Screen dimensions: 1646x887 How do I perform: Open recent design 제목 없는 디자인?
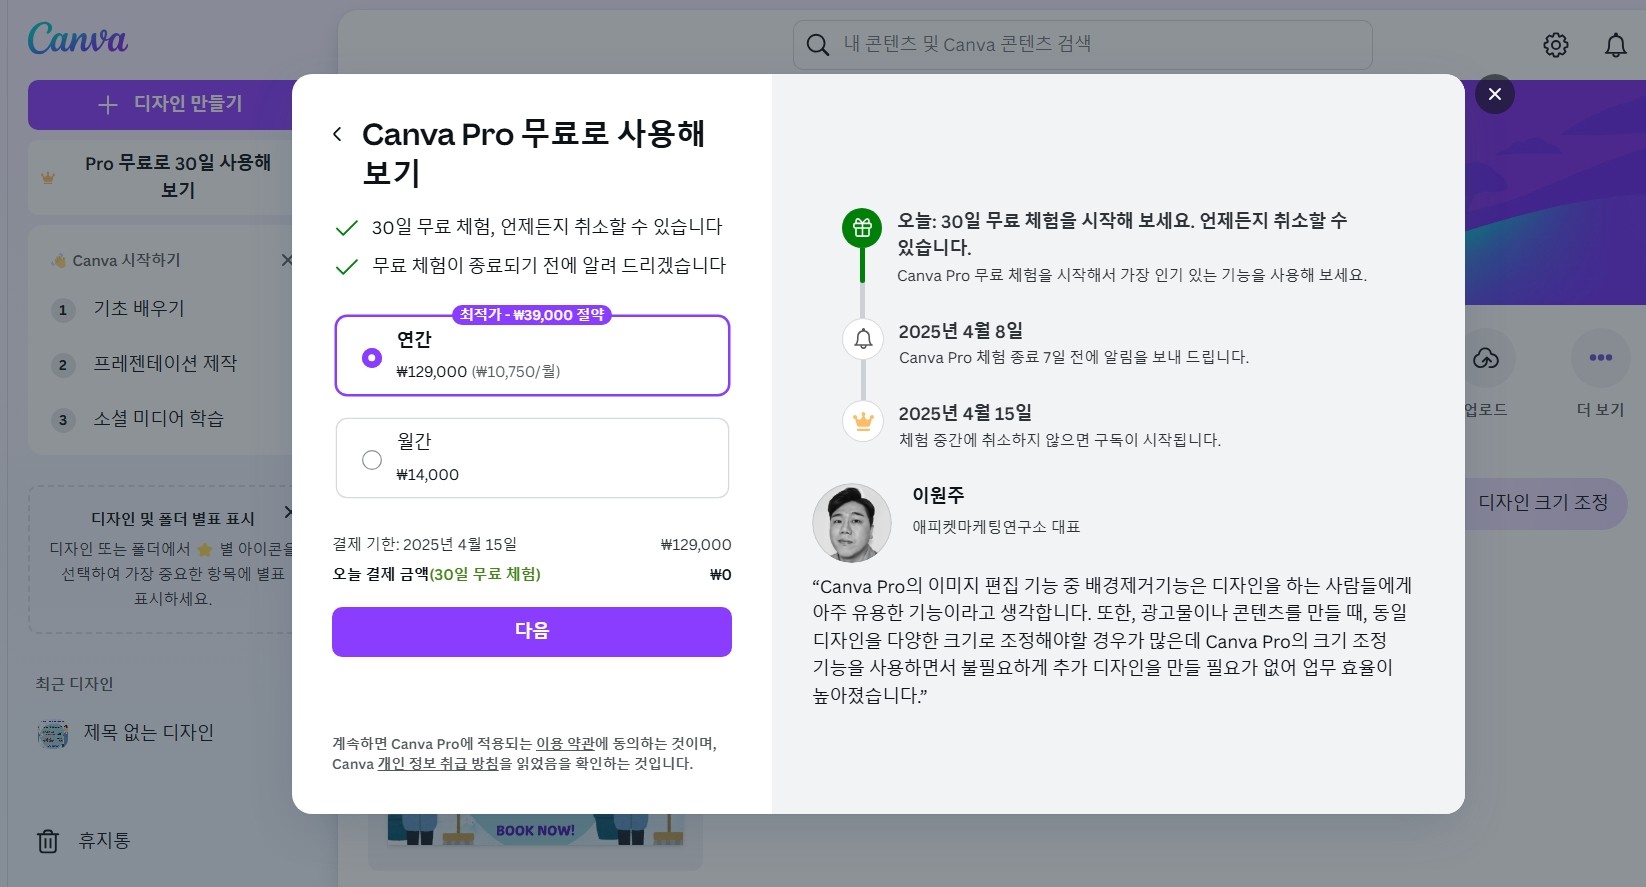[148, 733]
